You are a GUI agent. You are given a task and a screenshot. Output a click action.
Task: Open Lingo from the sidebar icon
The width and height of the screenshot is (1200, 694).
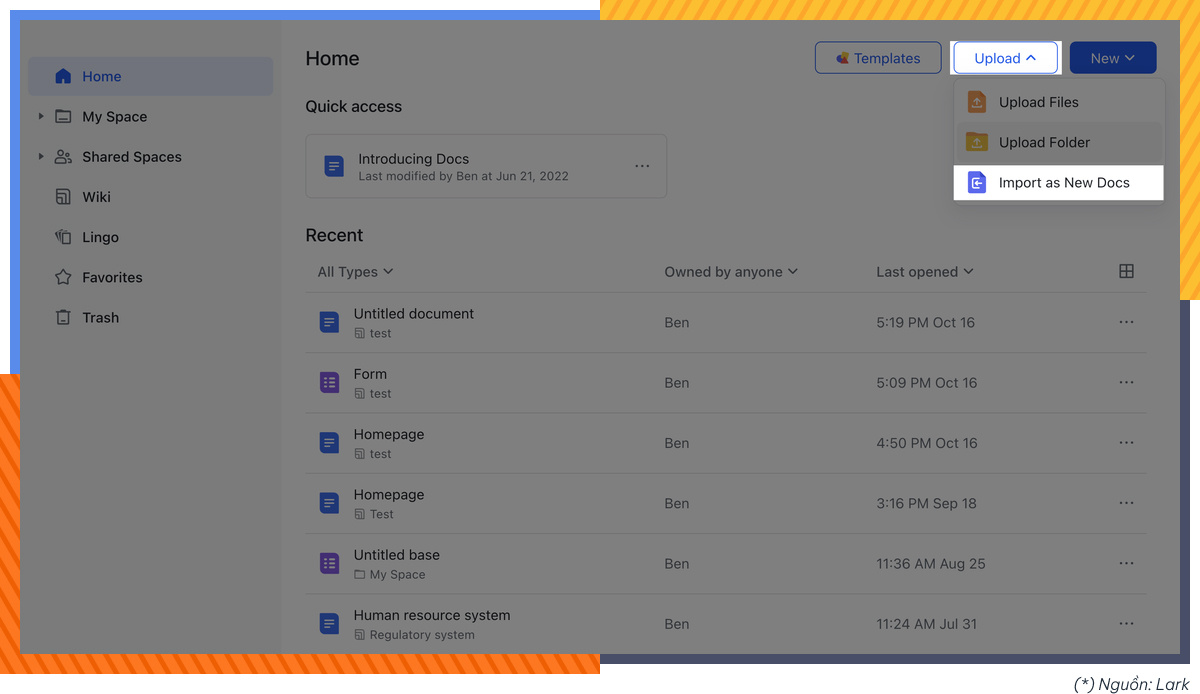point(63,237)
